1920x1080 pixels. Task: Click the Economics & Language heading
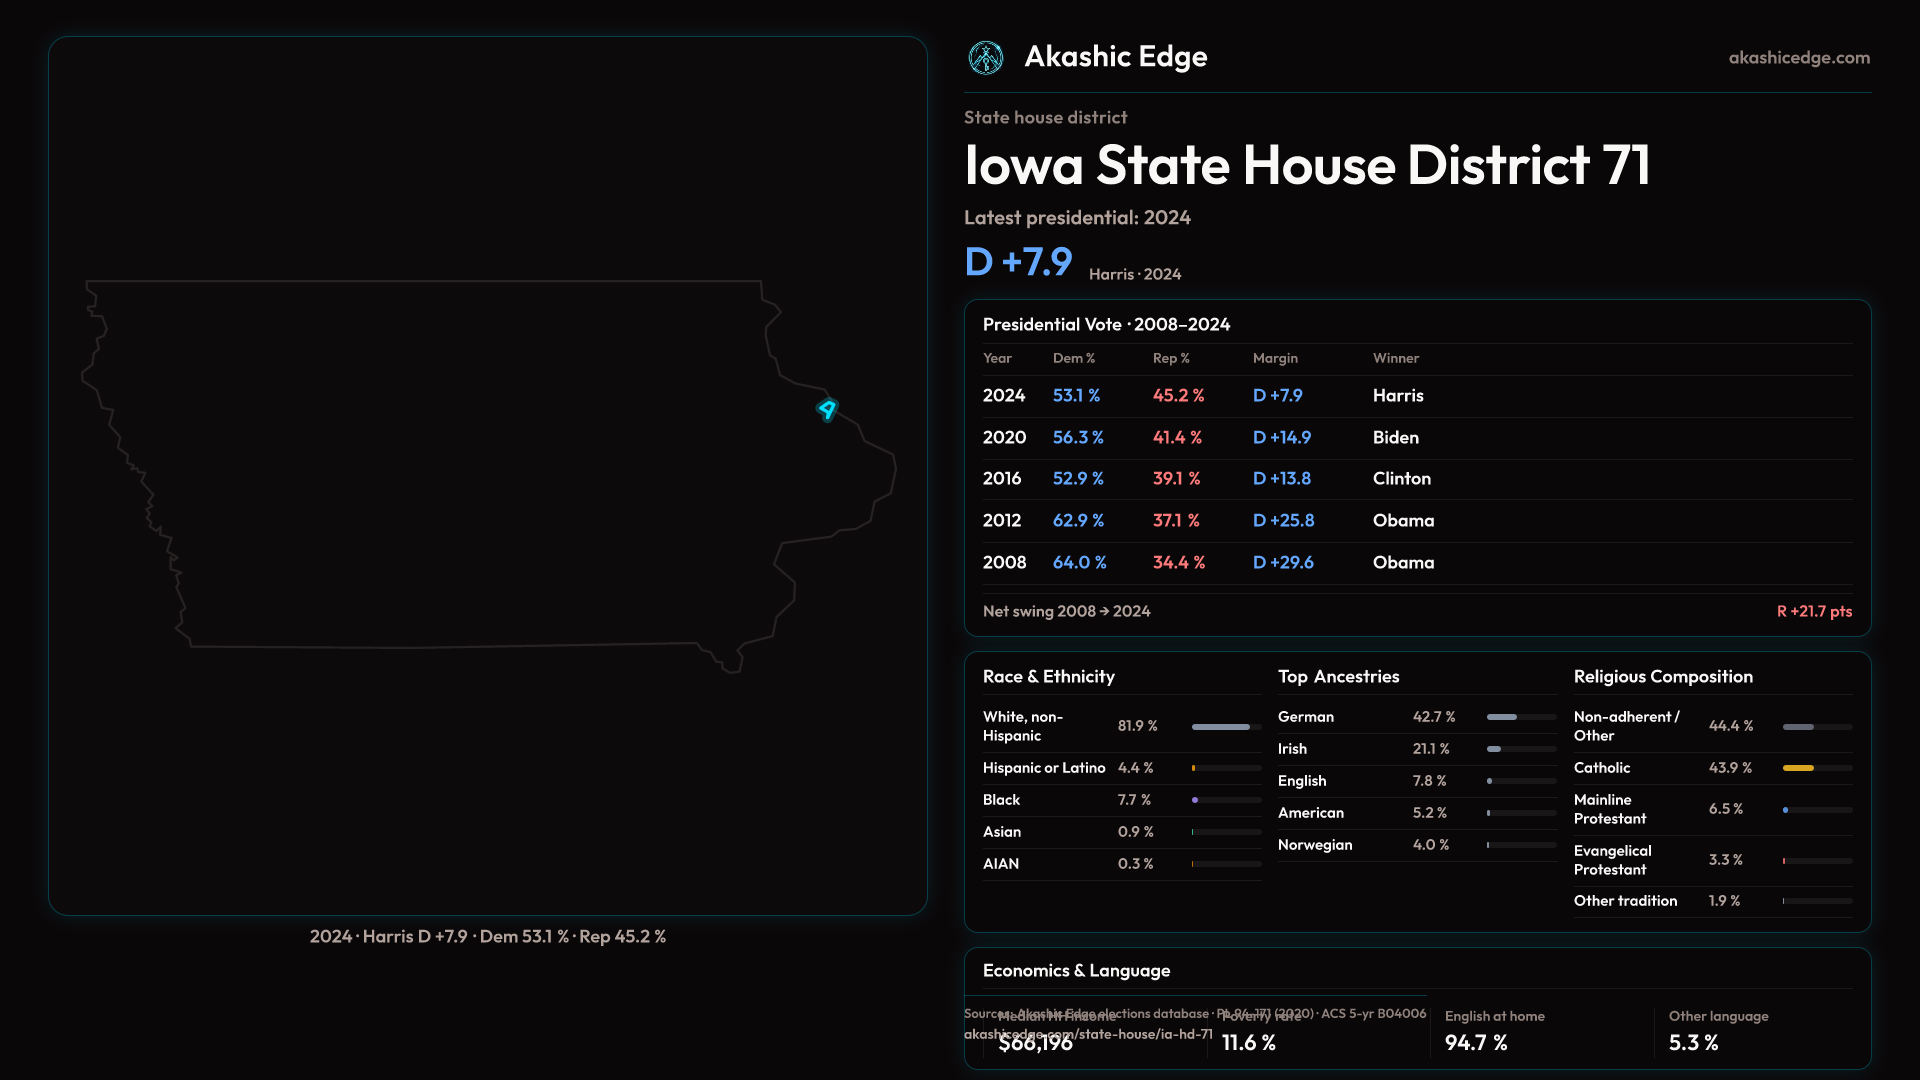point(1076,971)
